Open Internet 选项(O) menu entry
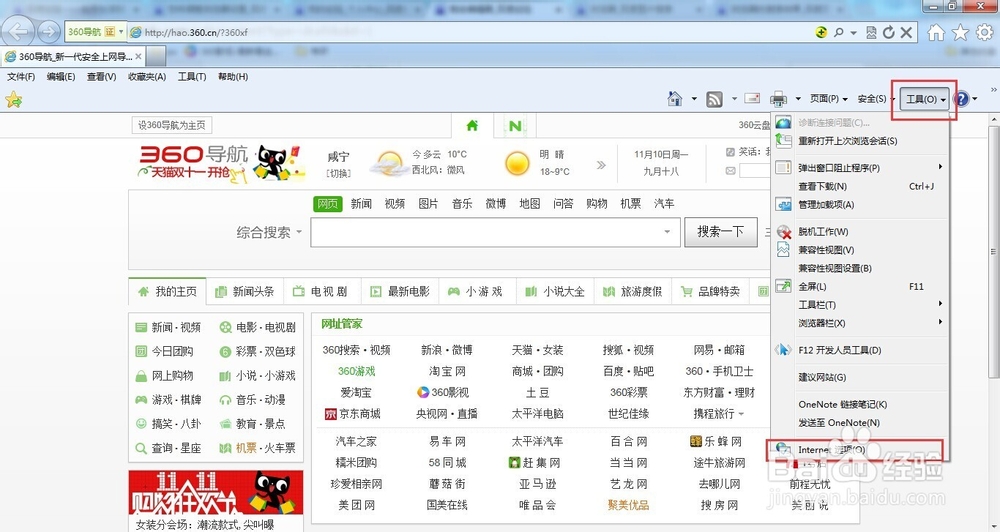Screen dimensions: 1000x532 point(860,450)
